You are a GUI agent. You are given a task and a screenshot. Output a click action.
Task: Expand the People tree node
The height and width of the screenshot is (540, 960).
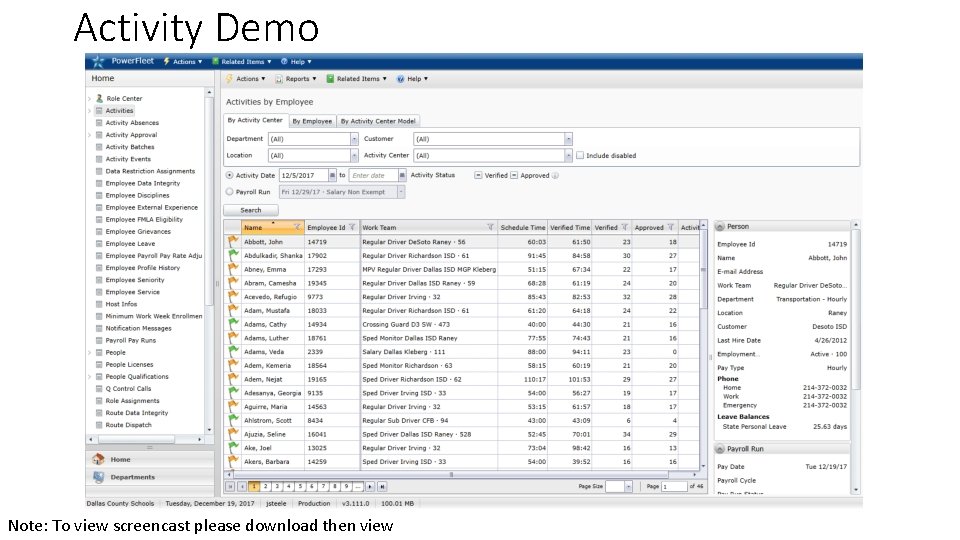click(x=89, y=353)
